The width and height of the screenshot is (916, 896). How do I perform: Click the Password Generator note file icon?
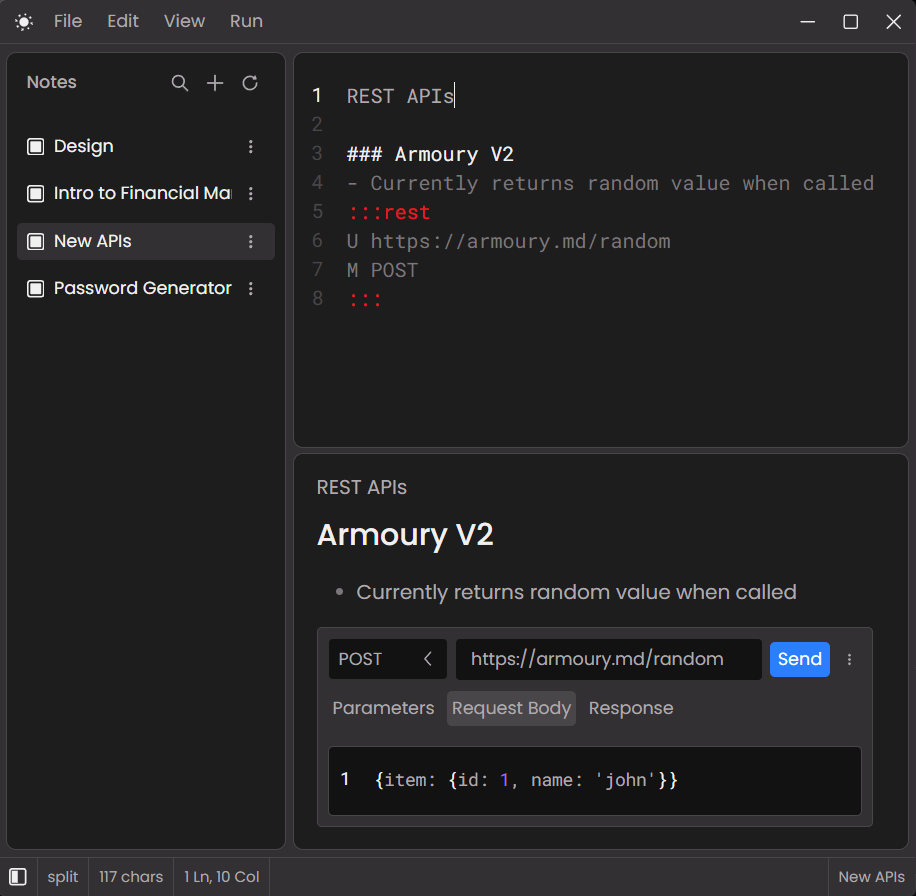tap(36, 289)
